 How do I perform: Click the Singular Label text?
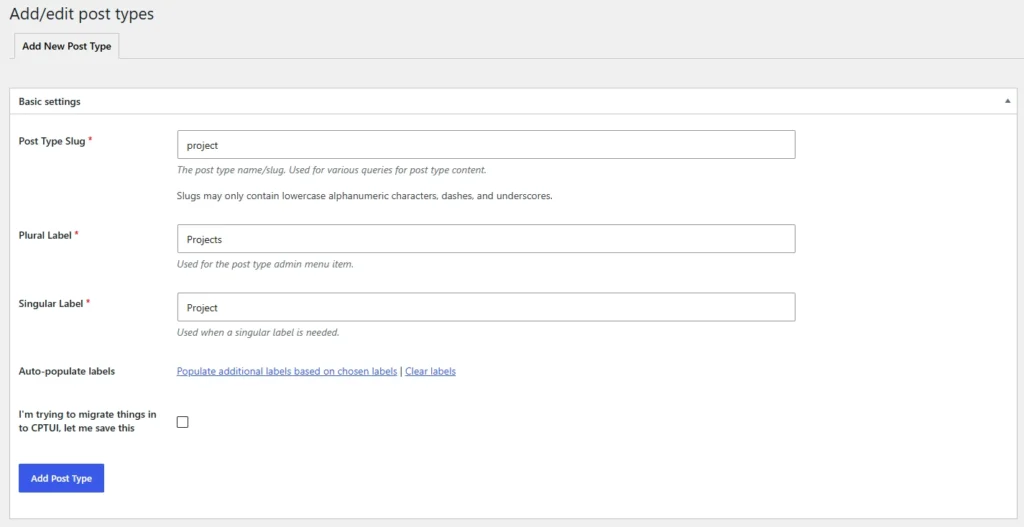click(x=51, y=304)
